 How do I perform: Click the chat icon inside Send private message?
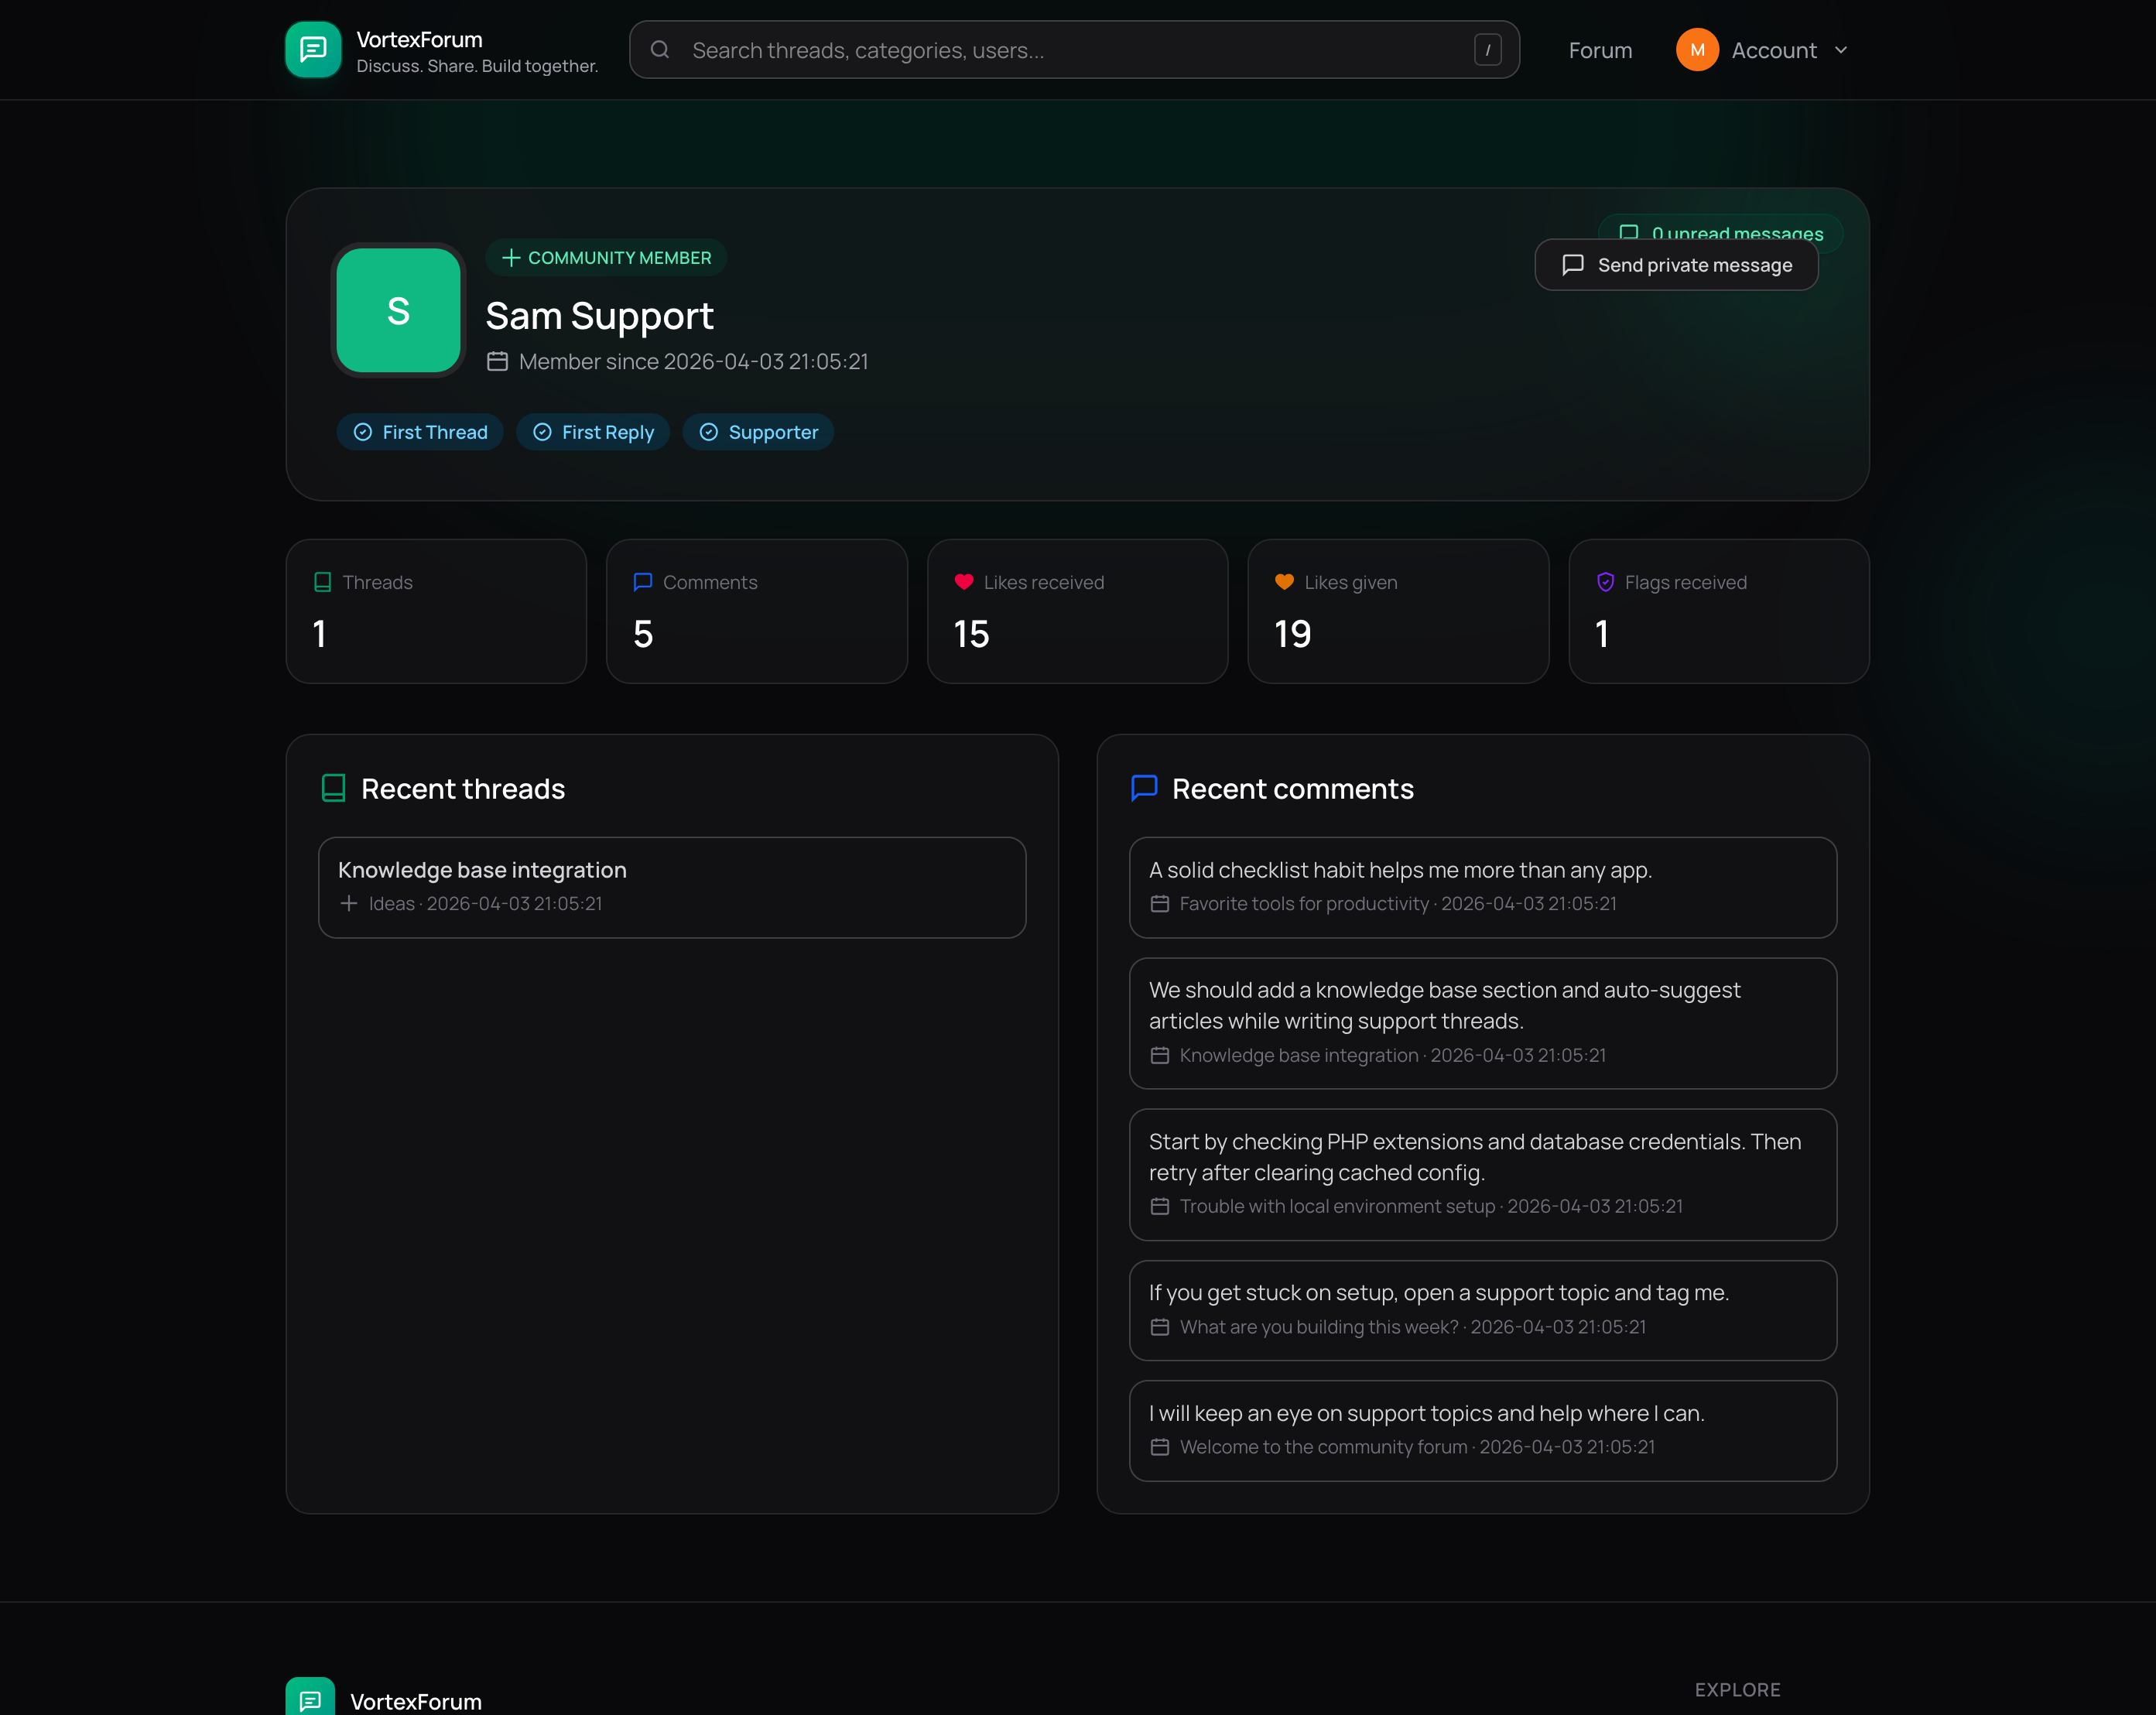[1573, 265]
